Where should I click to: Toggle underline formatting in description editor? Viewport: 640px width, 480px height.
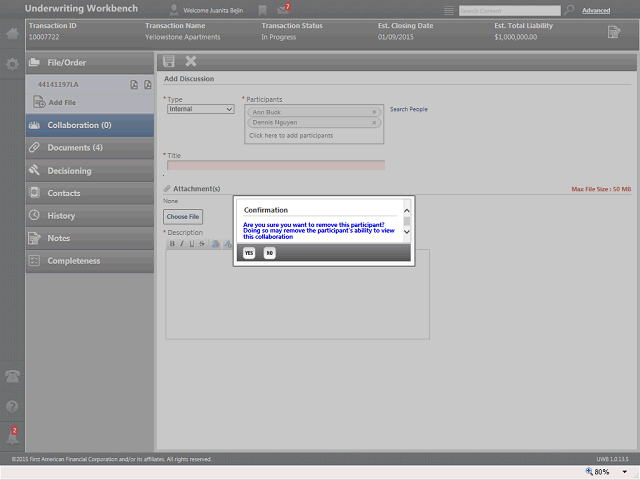[192, 244]
